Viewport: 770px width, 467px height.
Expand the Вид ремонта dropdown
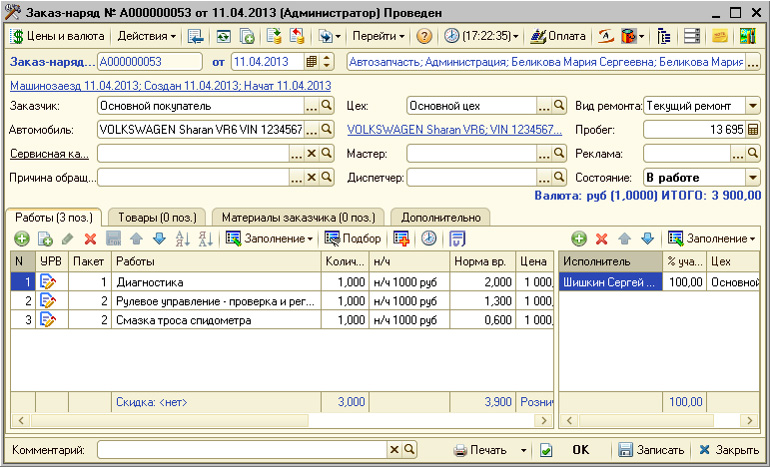tap(753, 106)
